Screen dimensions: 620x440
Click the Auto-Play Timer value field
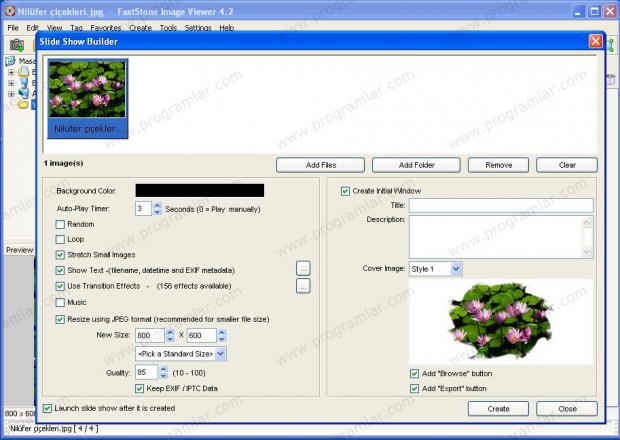[x=144, y=209]
